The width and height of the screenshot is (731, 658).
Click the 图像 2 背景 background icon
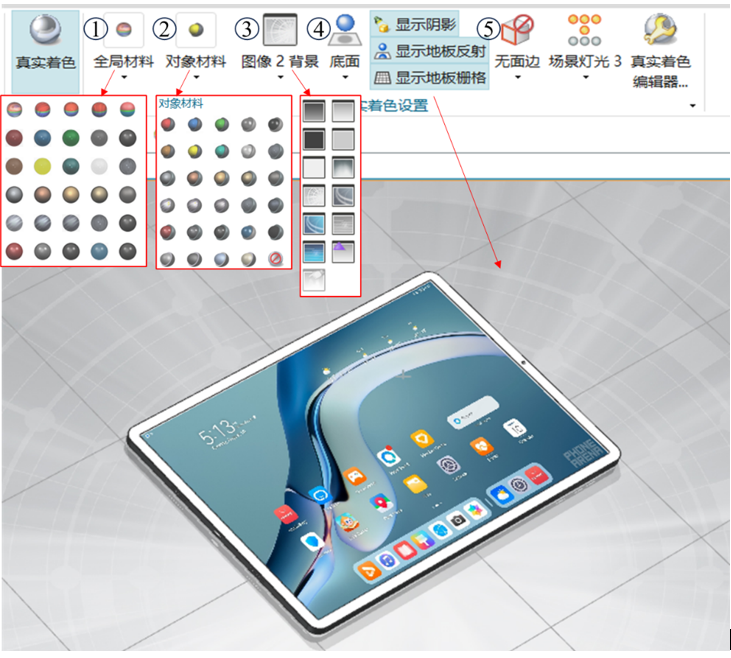coord(280,30)
